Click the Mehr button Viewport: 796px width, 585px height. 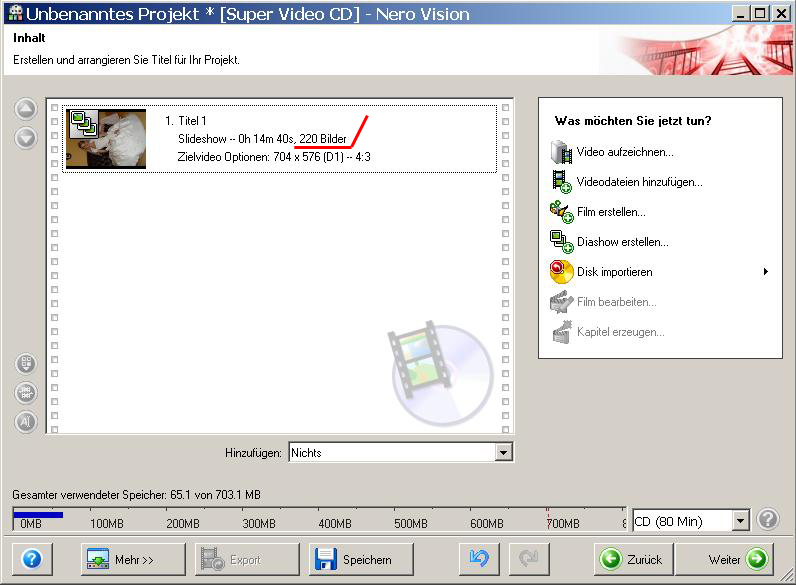[133, 559]
